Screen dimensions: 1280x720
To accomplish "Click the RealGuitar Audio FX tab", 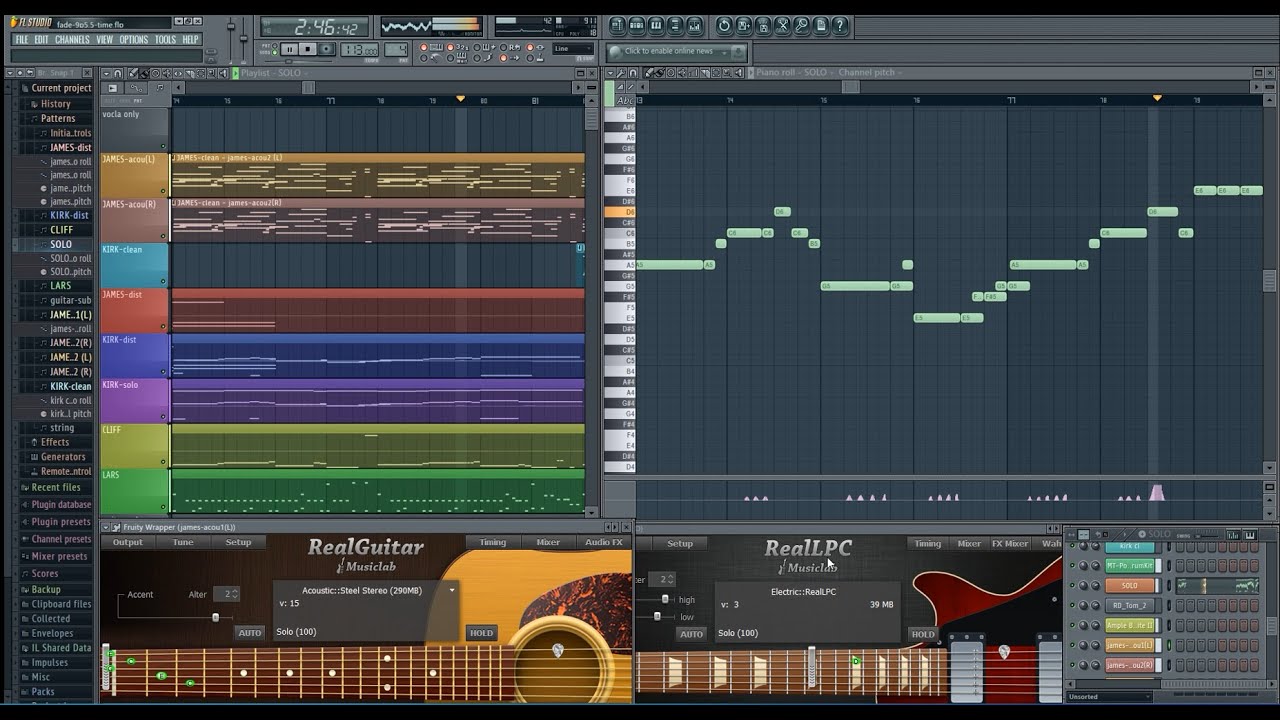I will click(604, 542).
